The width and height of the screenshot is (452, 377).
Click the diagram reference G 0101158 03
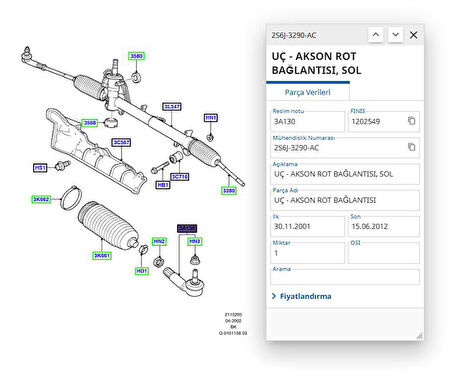pyautogui.click(x=233, y=333)
